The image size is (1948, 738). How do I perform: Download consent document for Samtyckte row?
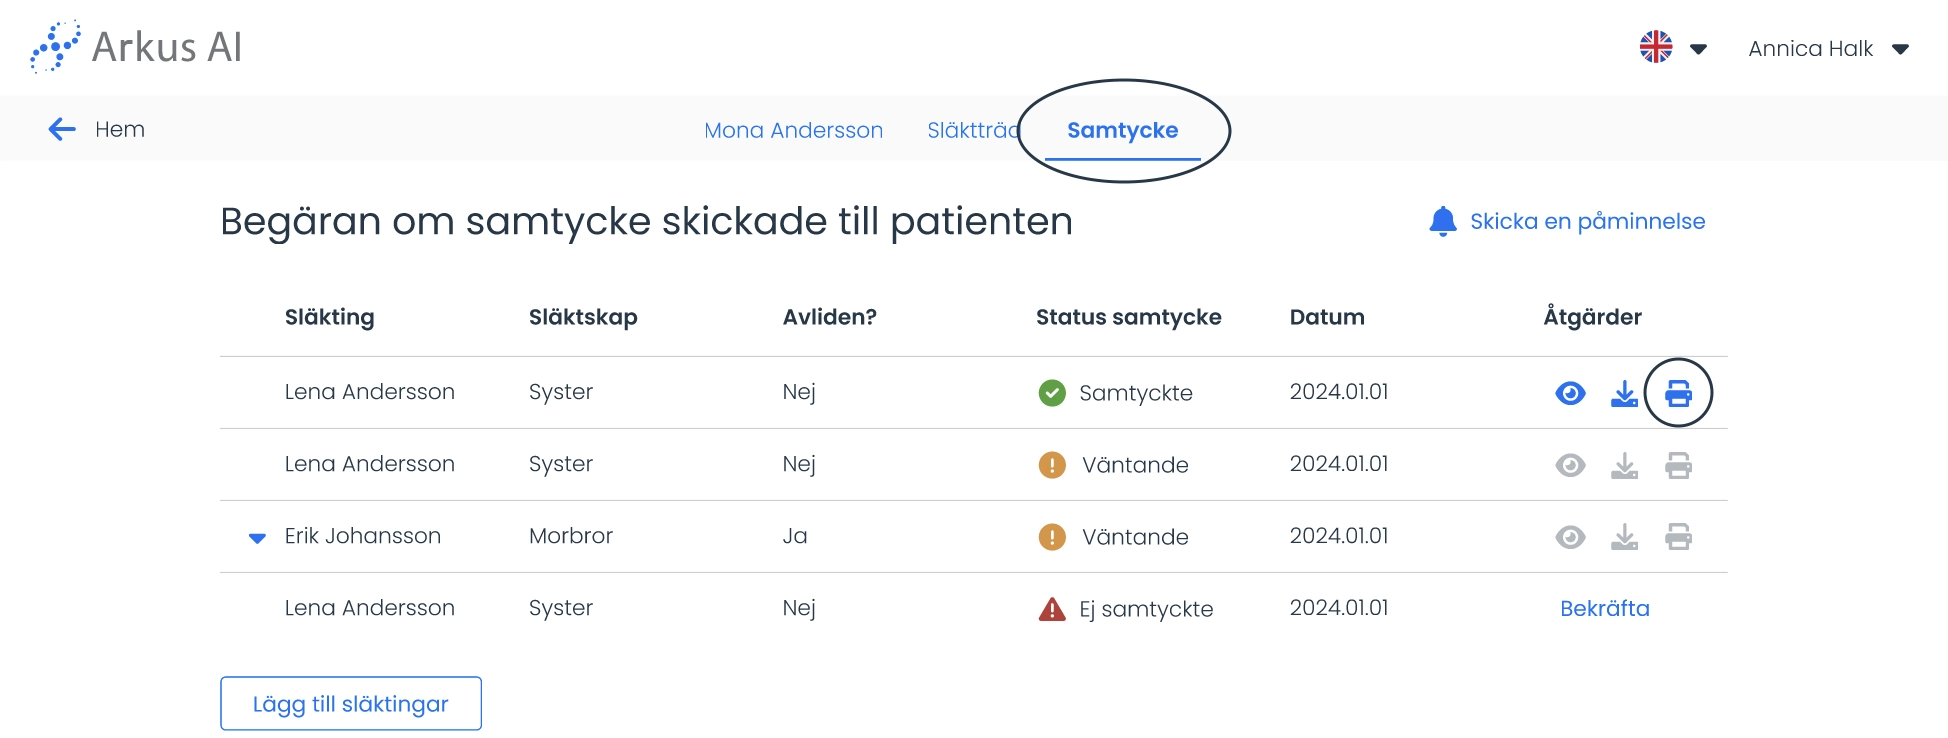(x=1624, y=393)
